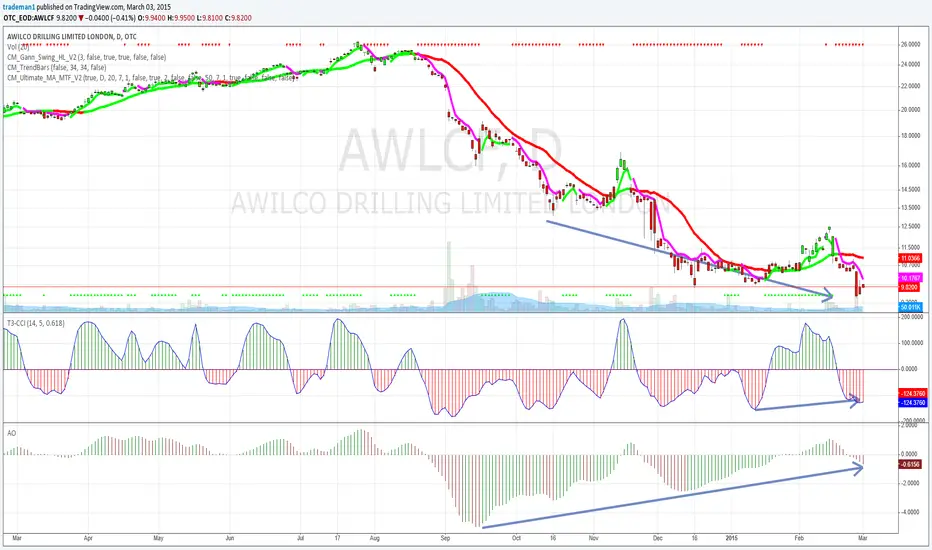Click the Dec time axis label
932x550 pixels.
click(657, 538)
